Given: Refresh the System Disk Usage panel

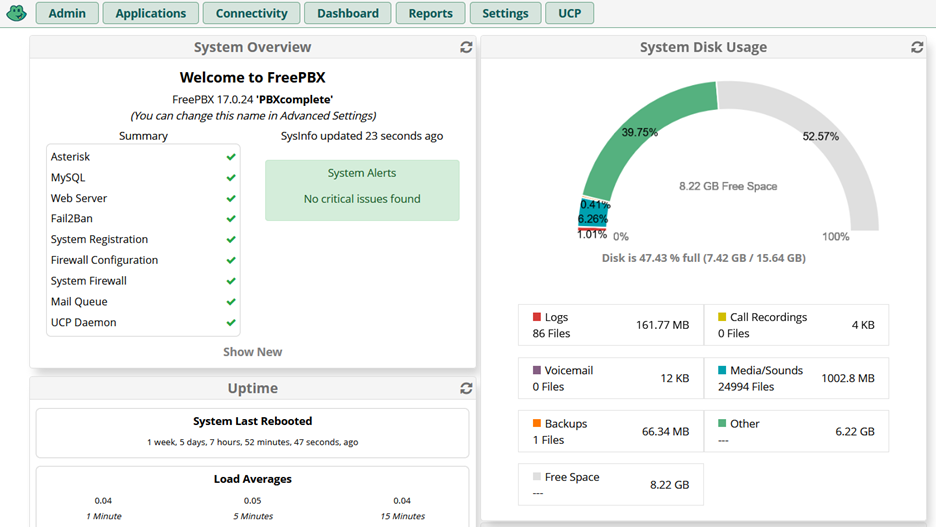Looking at the screenshot, I should pyautogui.click(x=917, y=47).
